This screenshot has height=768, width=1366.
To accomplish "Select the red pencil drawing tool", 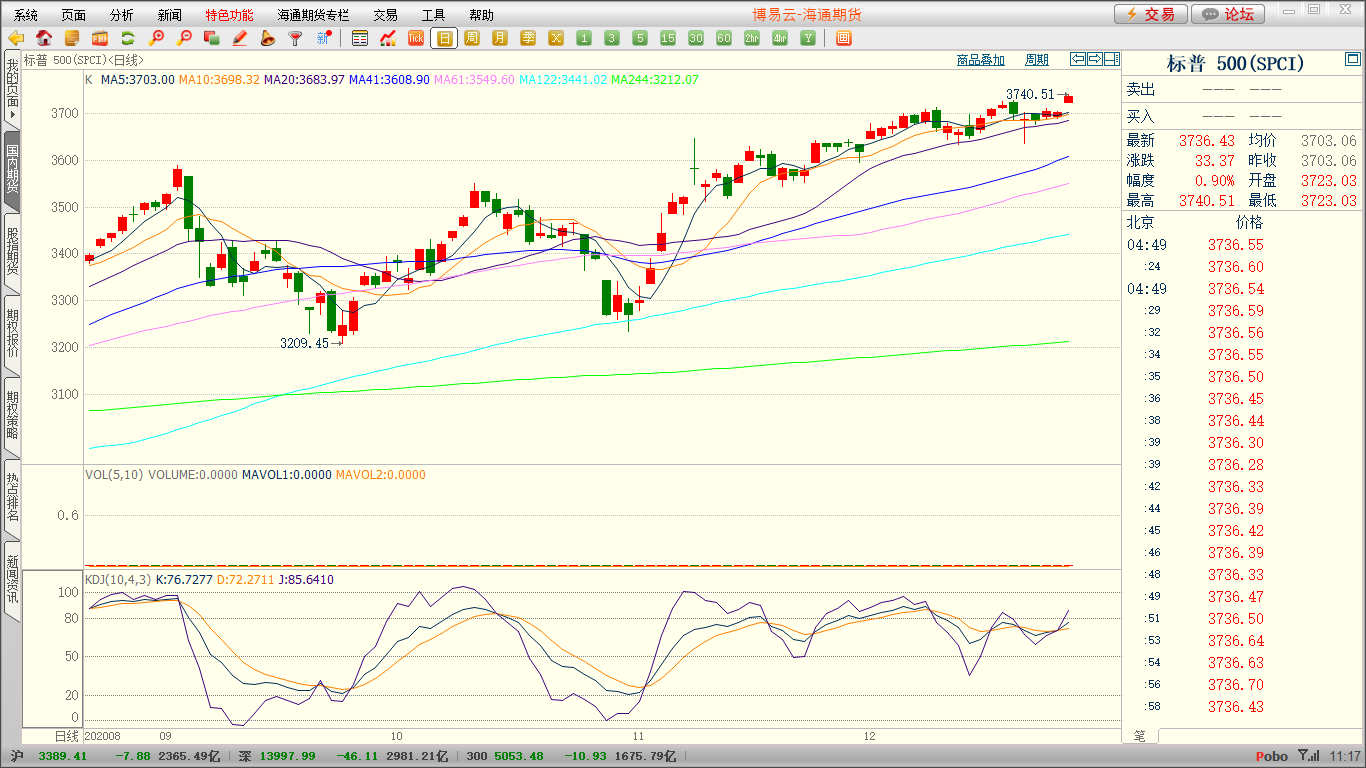I will tap(240, 38).
